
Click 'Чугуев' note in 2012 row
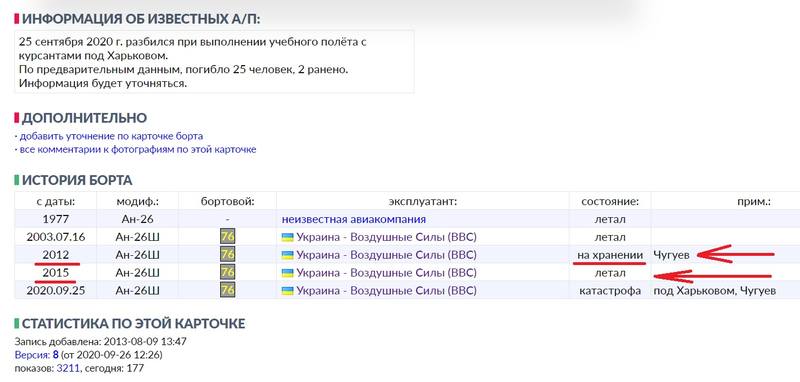tap(671, 255)
